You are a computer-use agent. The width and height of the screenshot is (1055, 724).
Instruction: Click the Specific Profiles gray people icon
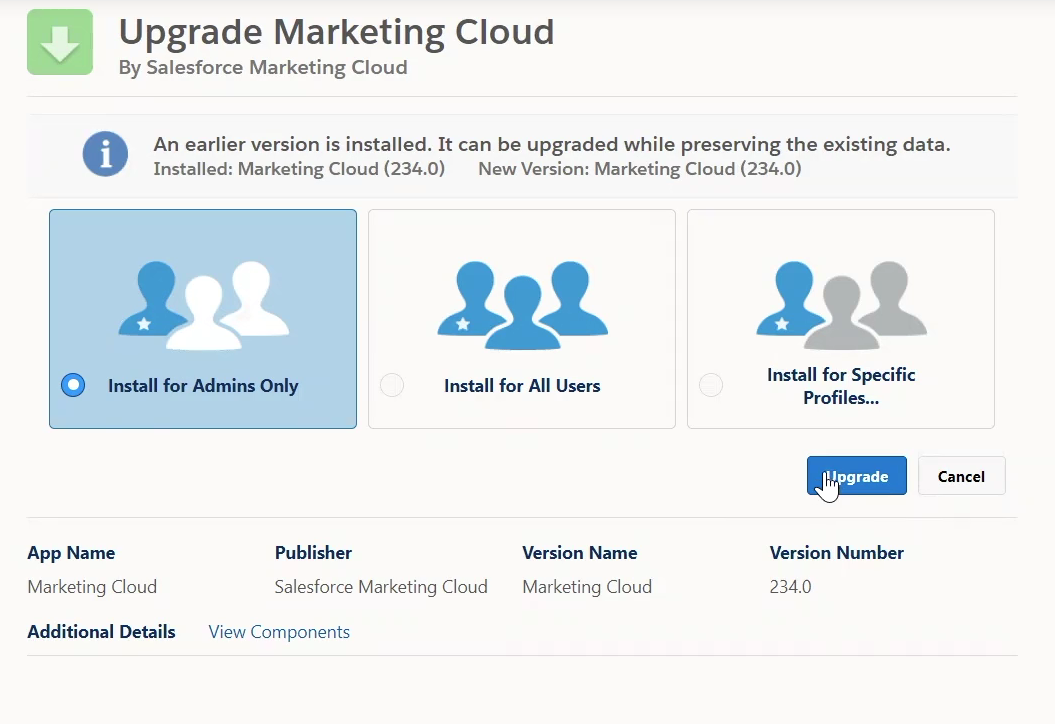[x=842, y=305]
